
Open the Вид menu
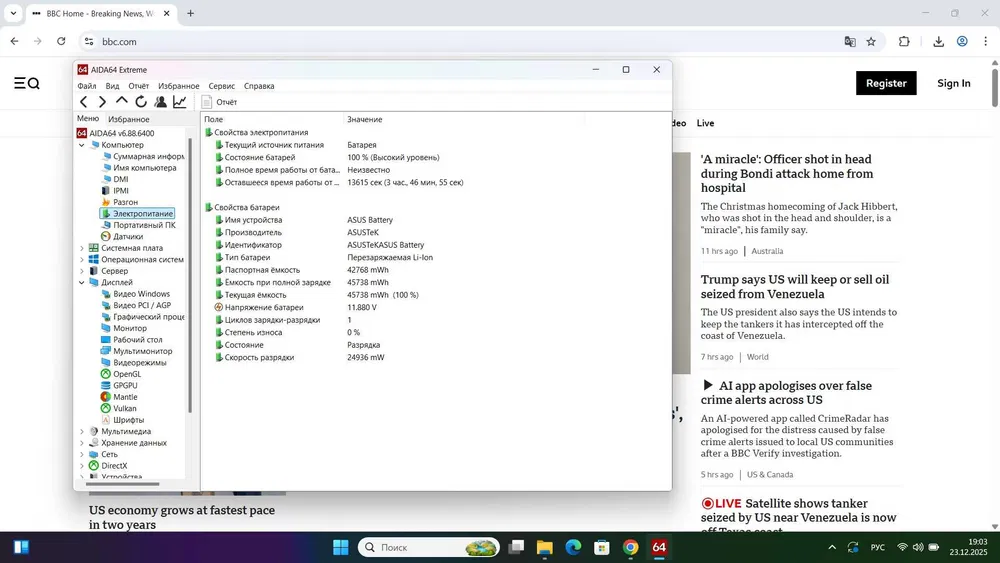112,86
